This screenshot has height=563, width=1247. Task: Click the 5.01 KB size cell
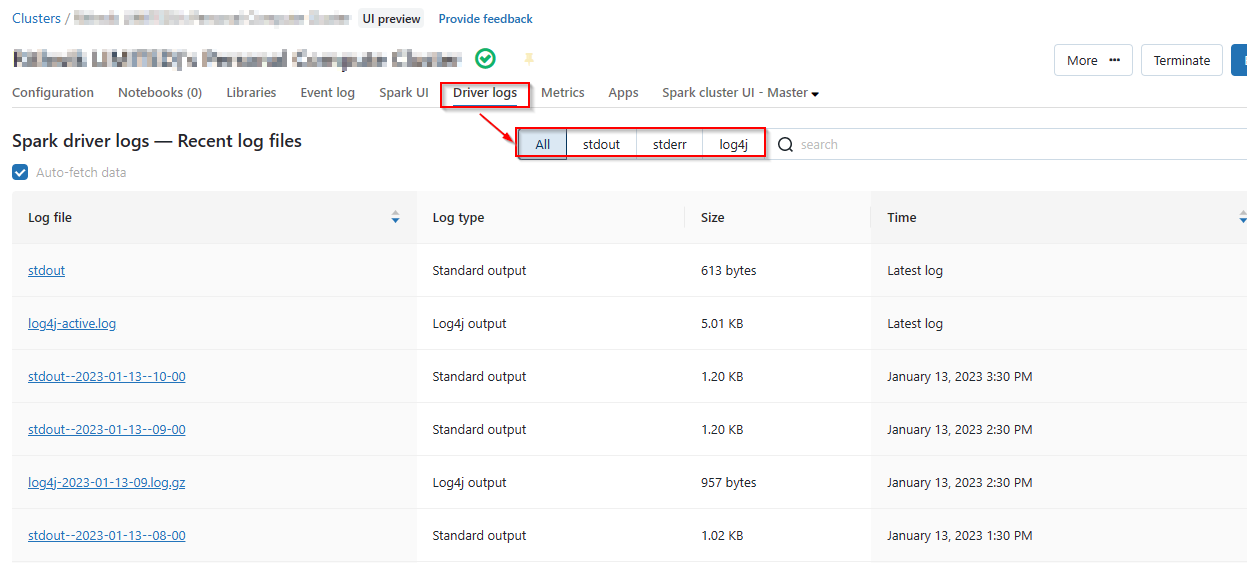(x=722, y=323)
